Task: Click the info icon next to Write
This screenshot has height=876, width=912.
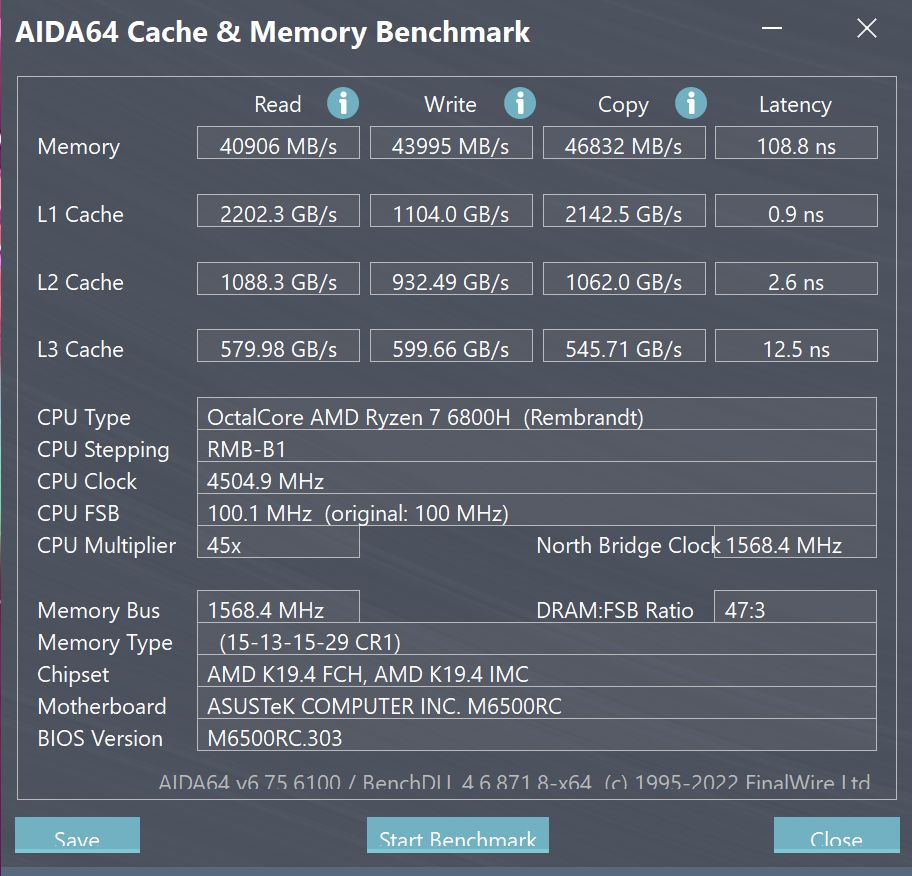Action: click(x=519, y=104)
